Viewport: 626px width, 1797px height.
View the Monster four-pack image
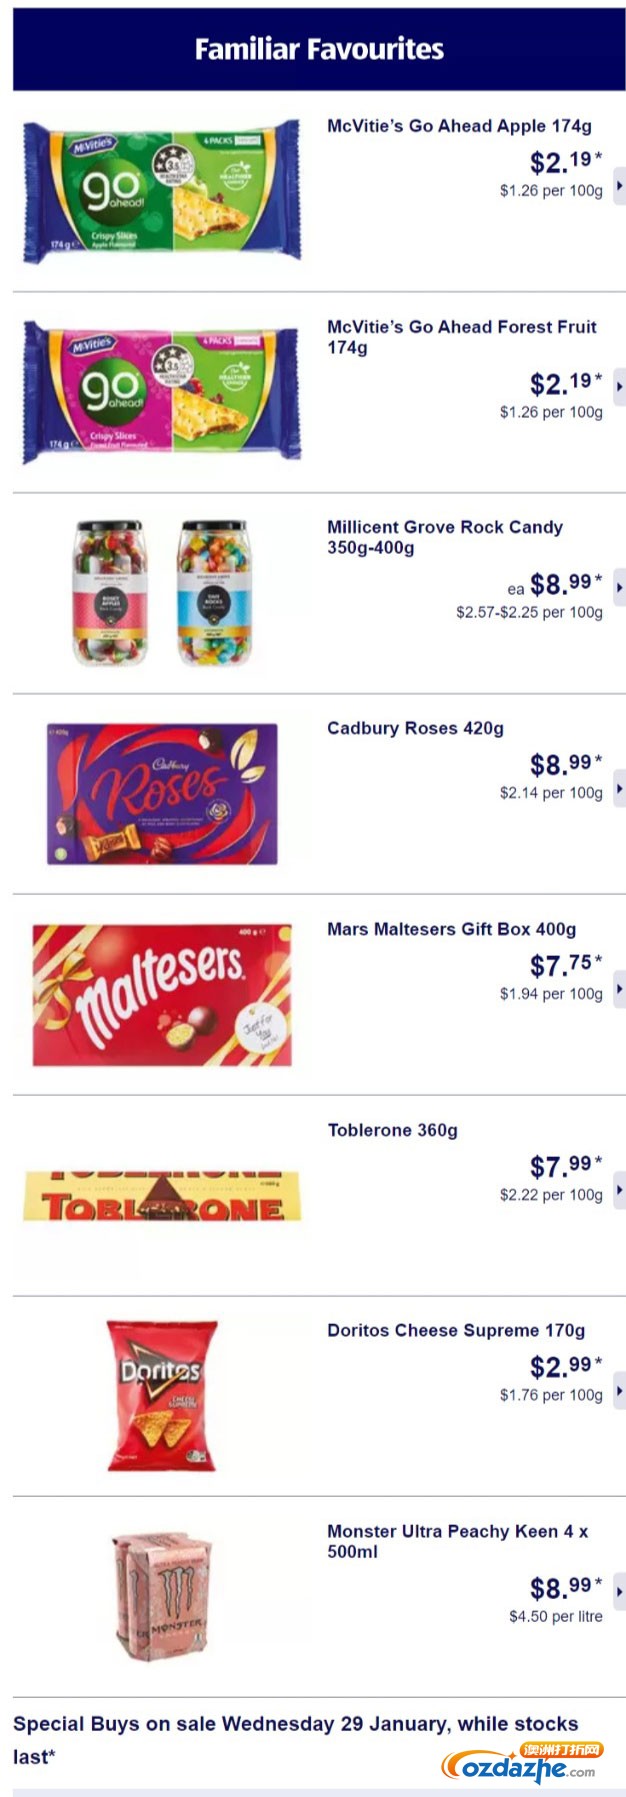click(x=160, y=1597)
